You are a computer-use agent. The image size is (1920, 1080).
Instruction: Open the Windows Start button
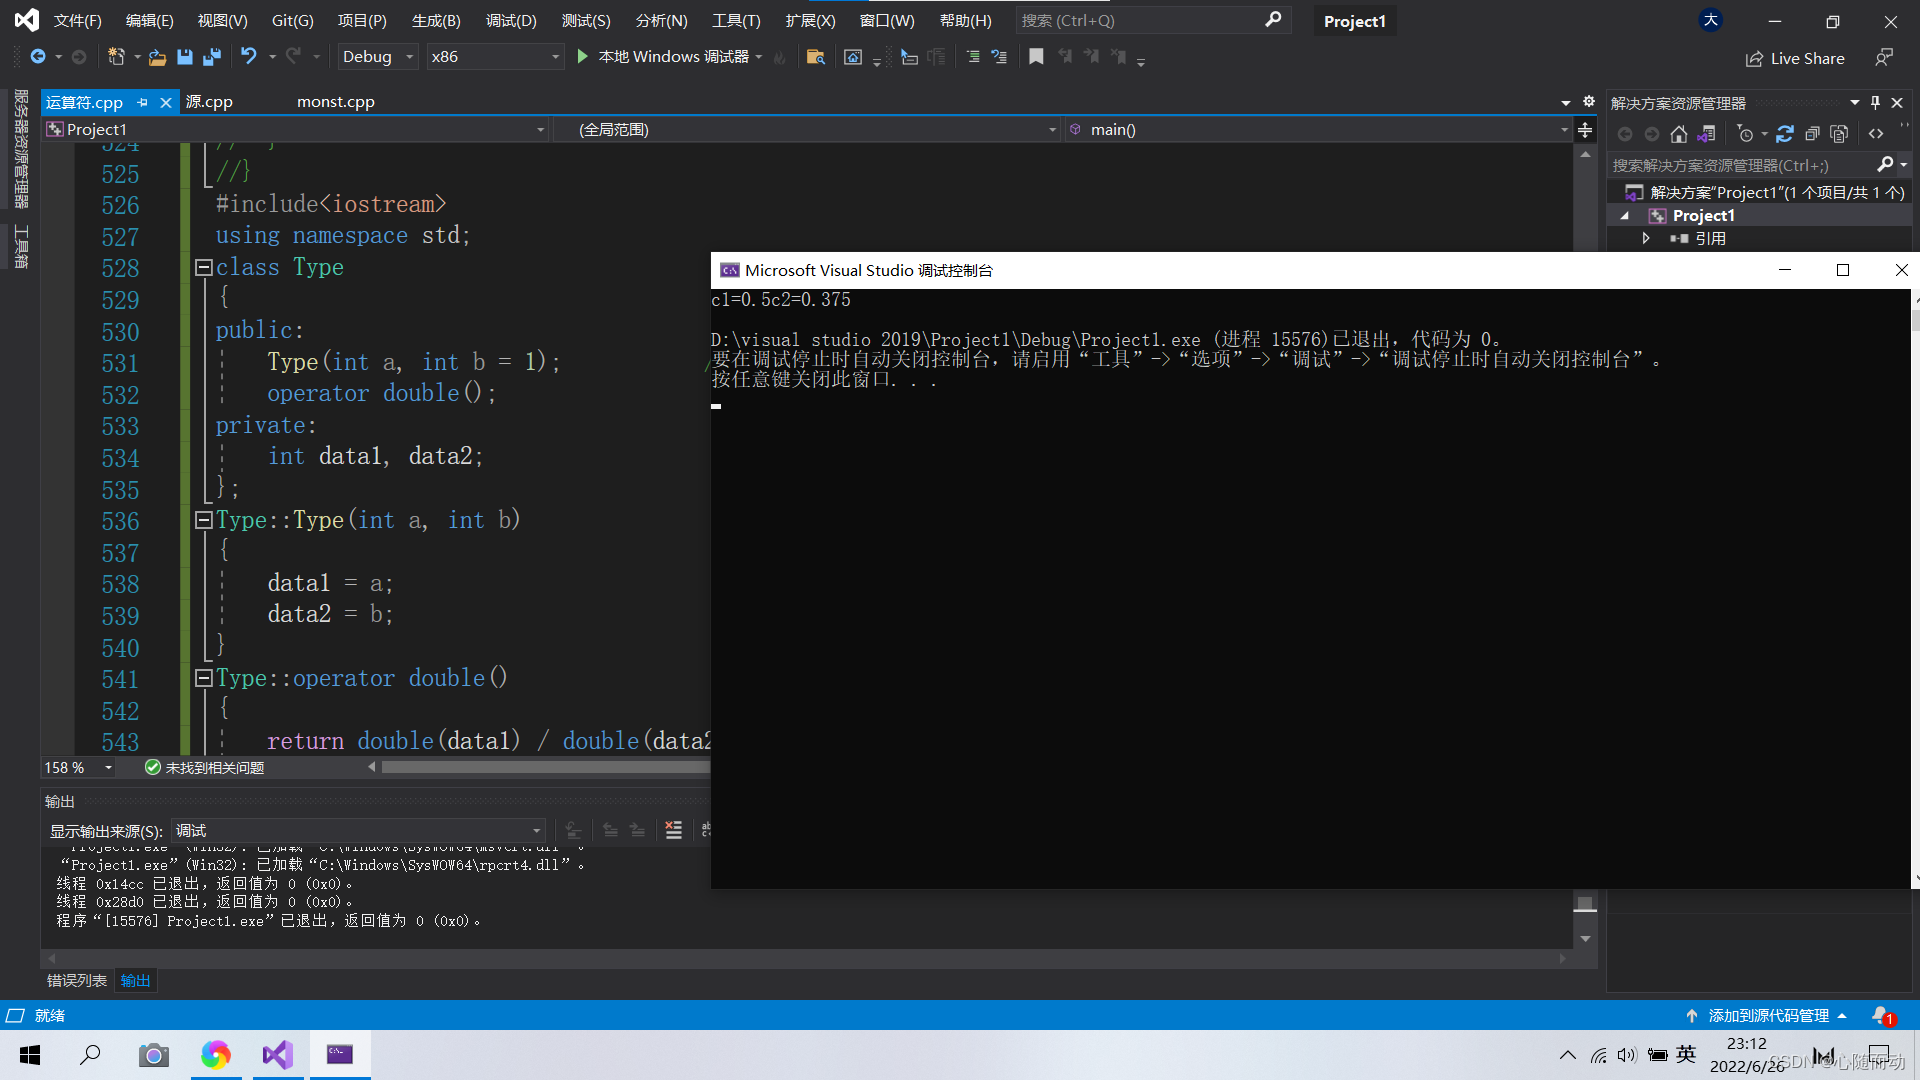[x=30, y=1055]
